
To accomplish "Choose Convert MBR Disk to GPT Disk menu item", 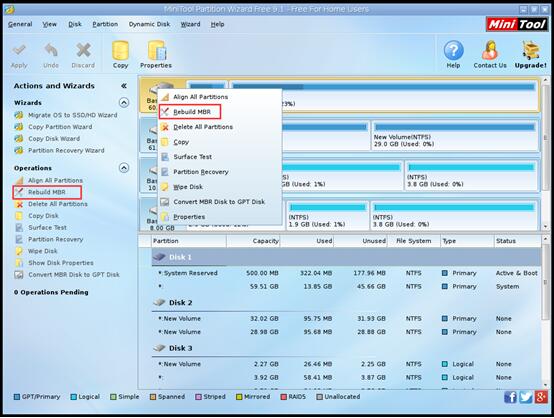I will click(220, 202).
